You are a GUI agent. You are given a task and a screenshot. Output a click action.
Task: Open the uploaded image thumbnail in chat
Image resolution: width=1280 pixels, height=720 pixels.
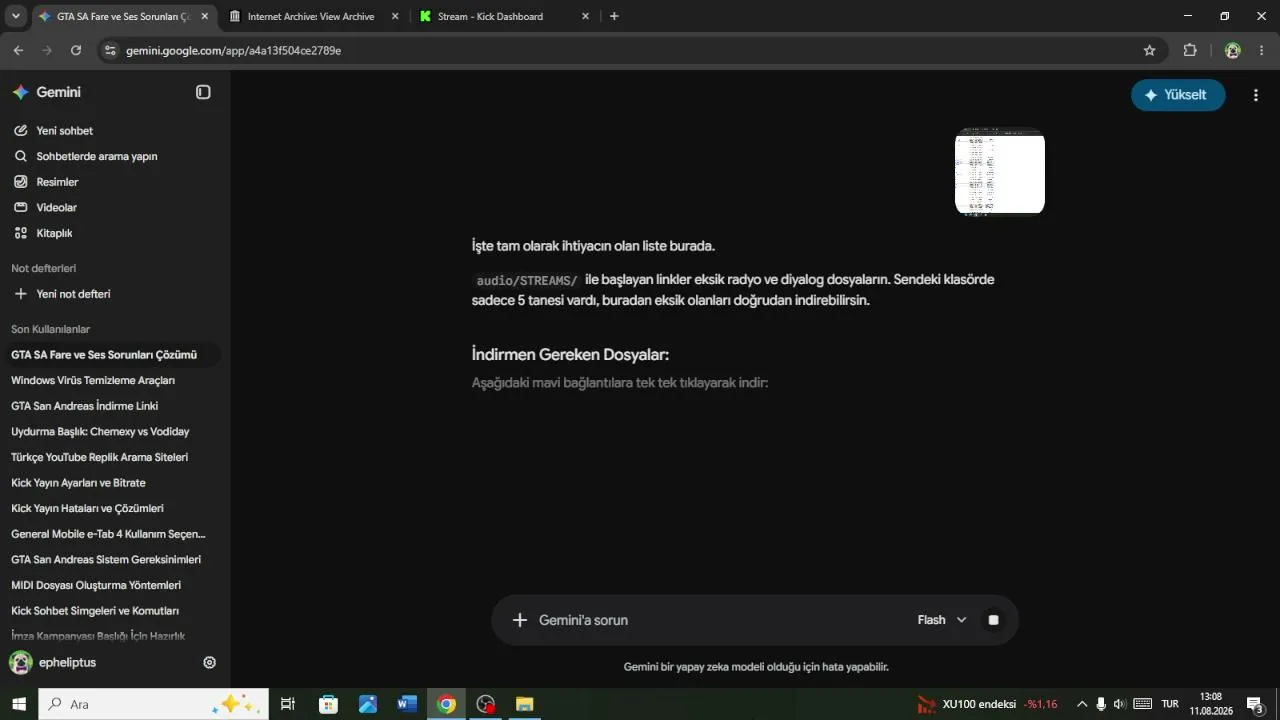(x=1000, y=171)
